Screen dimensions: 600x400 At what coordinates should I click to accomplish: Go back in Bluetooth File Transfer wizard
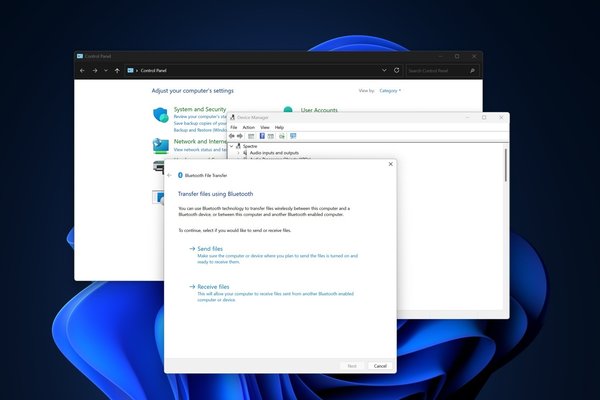pos(170,175)
